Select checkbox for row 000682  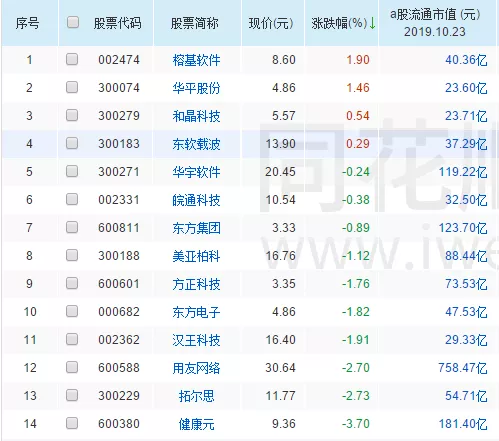72,311
